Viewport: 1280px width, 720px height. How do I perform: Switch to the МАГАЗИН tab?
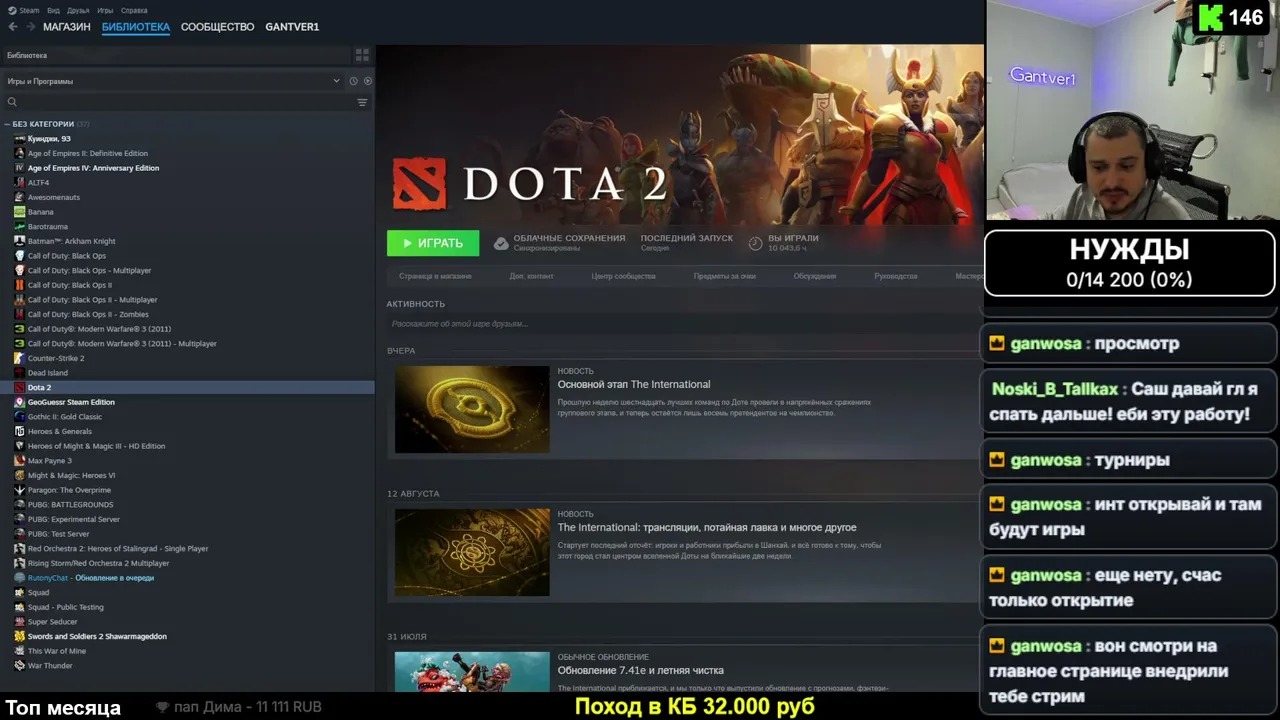(x=67, y=27)
